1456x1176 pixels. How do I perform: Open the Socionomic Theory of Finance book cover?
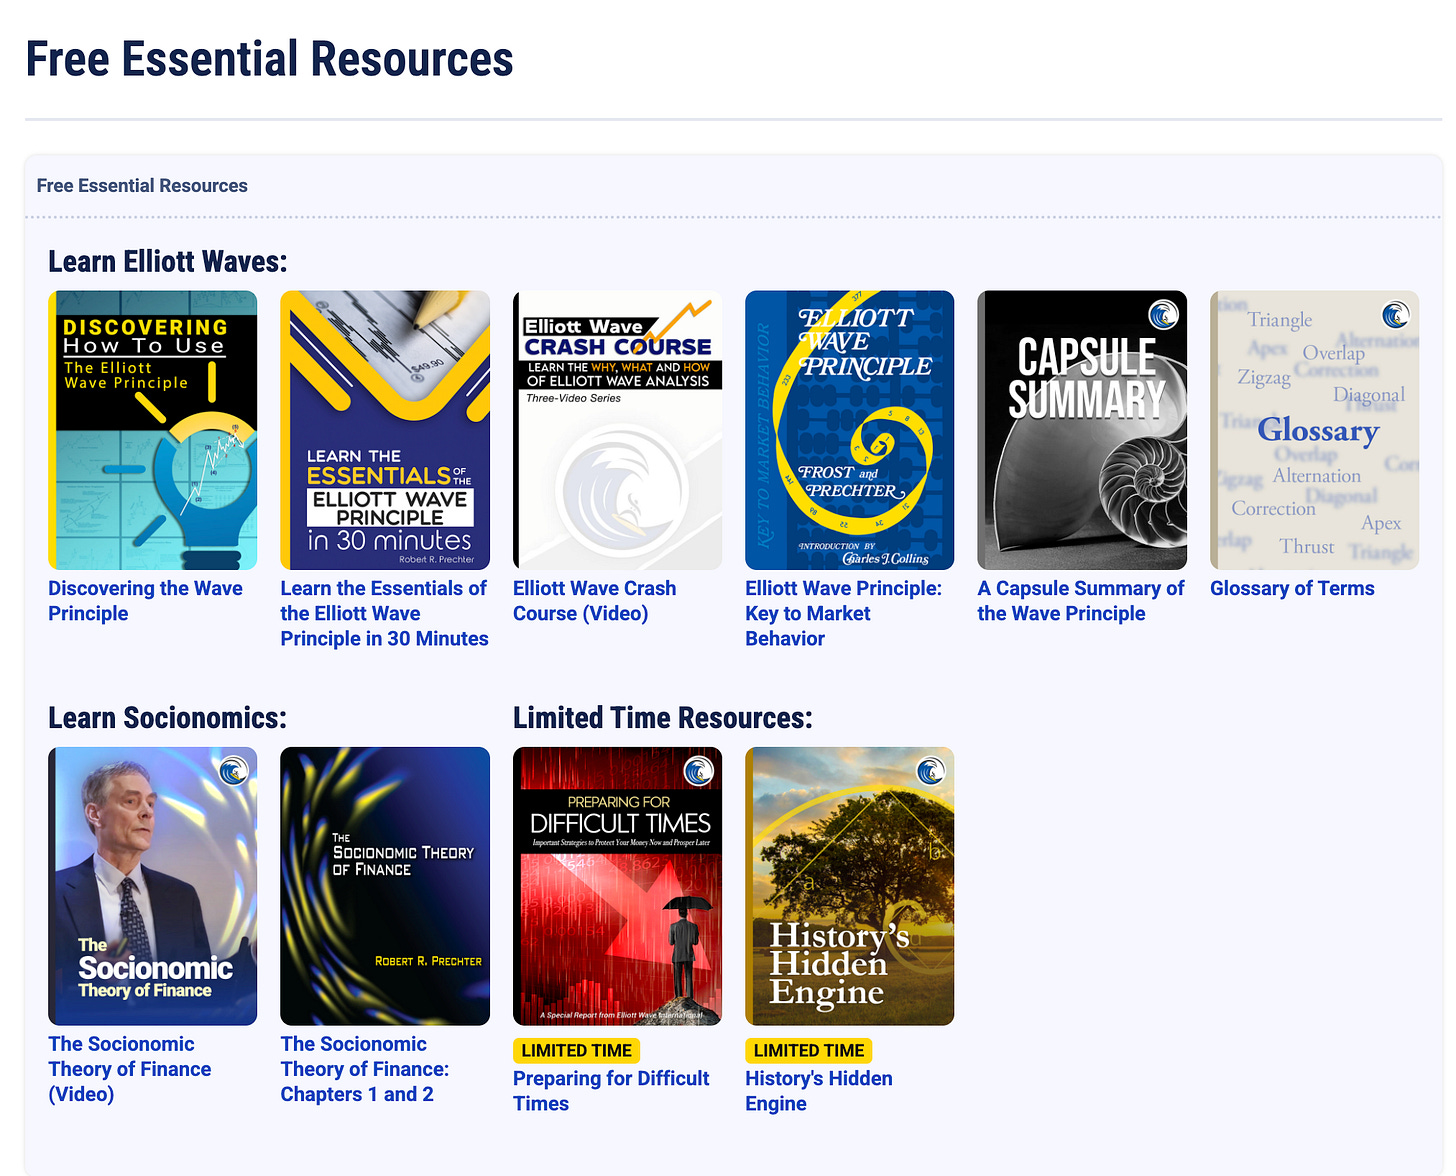(385, 886)
